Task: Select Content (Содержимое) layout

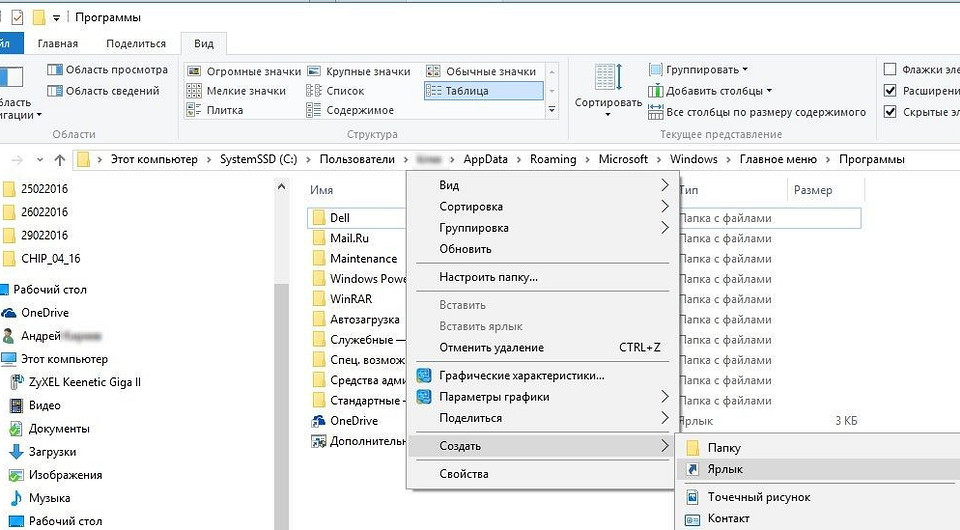Action: coord(350,110)
